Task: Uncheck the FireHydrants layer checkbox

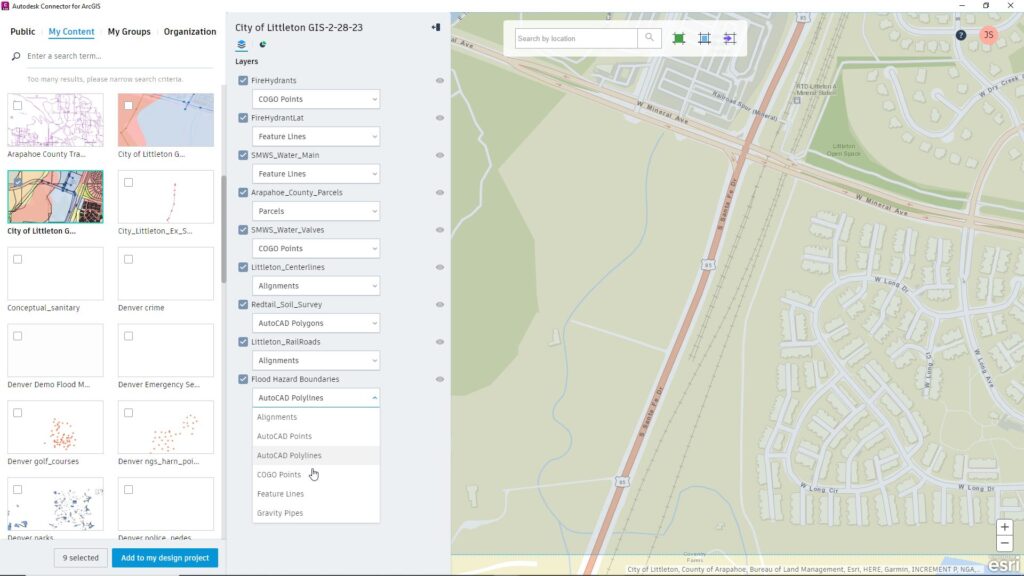Action: (243, 80)
